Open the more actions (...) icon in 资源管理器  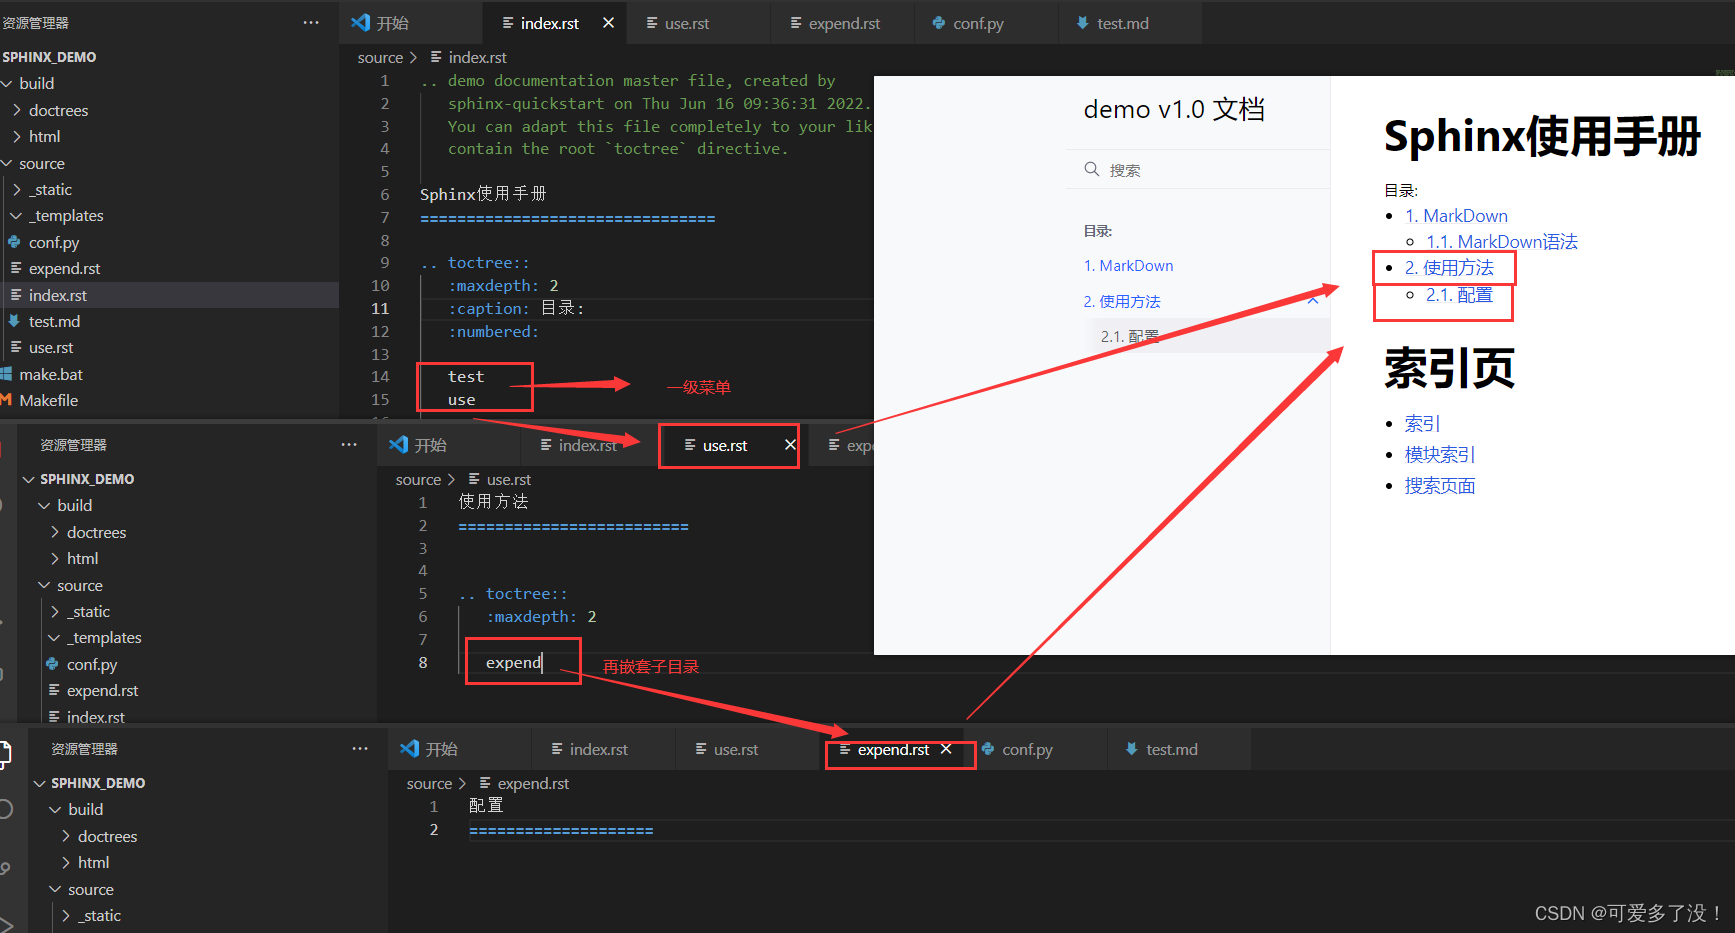coord(310,21)
